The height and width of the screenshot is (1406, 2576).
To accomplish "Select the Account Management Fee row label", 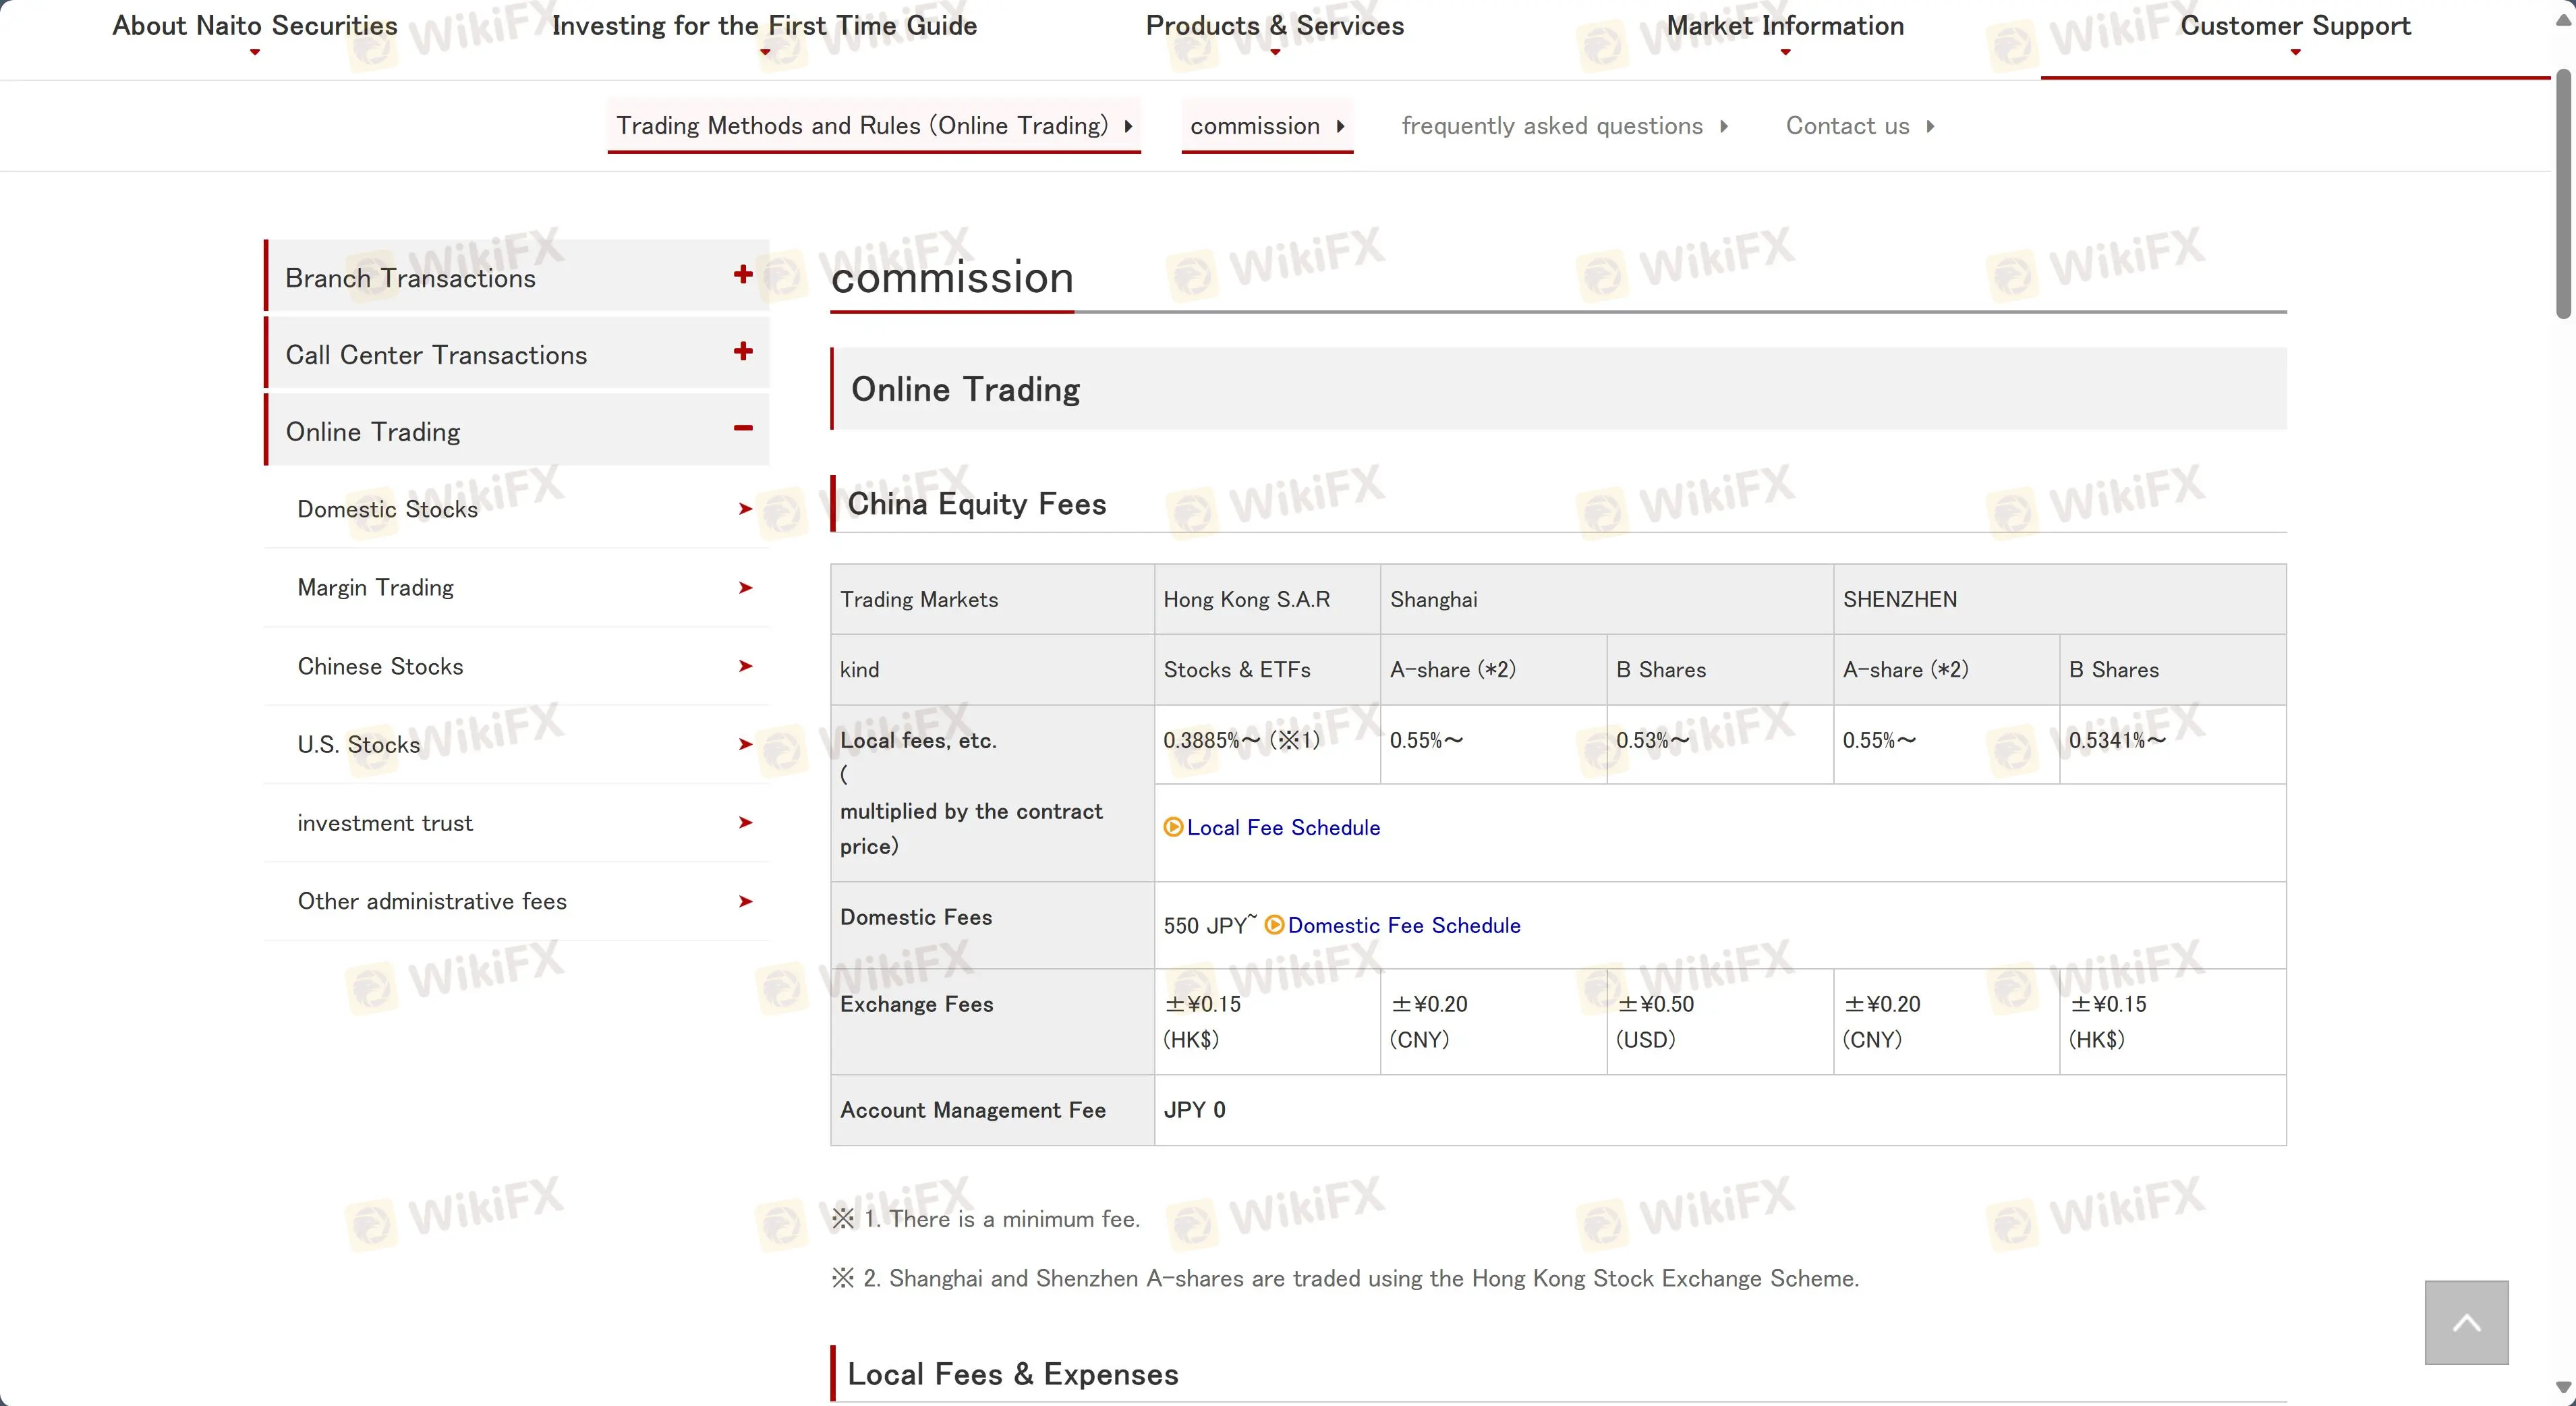I will (973, 1110).
